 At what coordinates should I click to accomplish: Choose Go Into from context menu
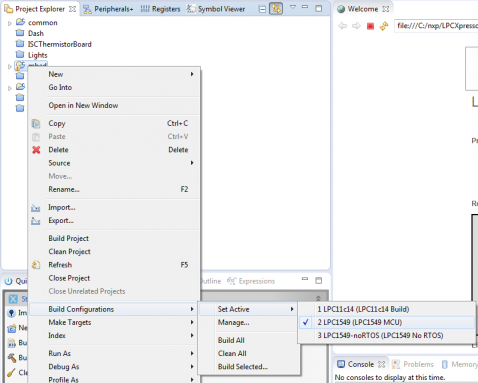(115, 87)
